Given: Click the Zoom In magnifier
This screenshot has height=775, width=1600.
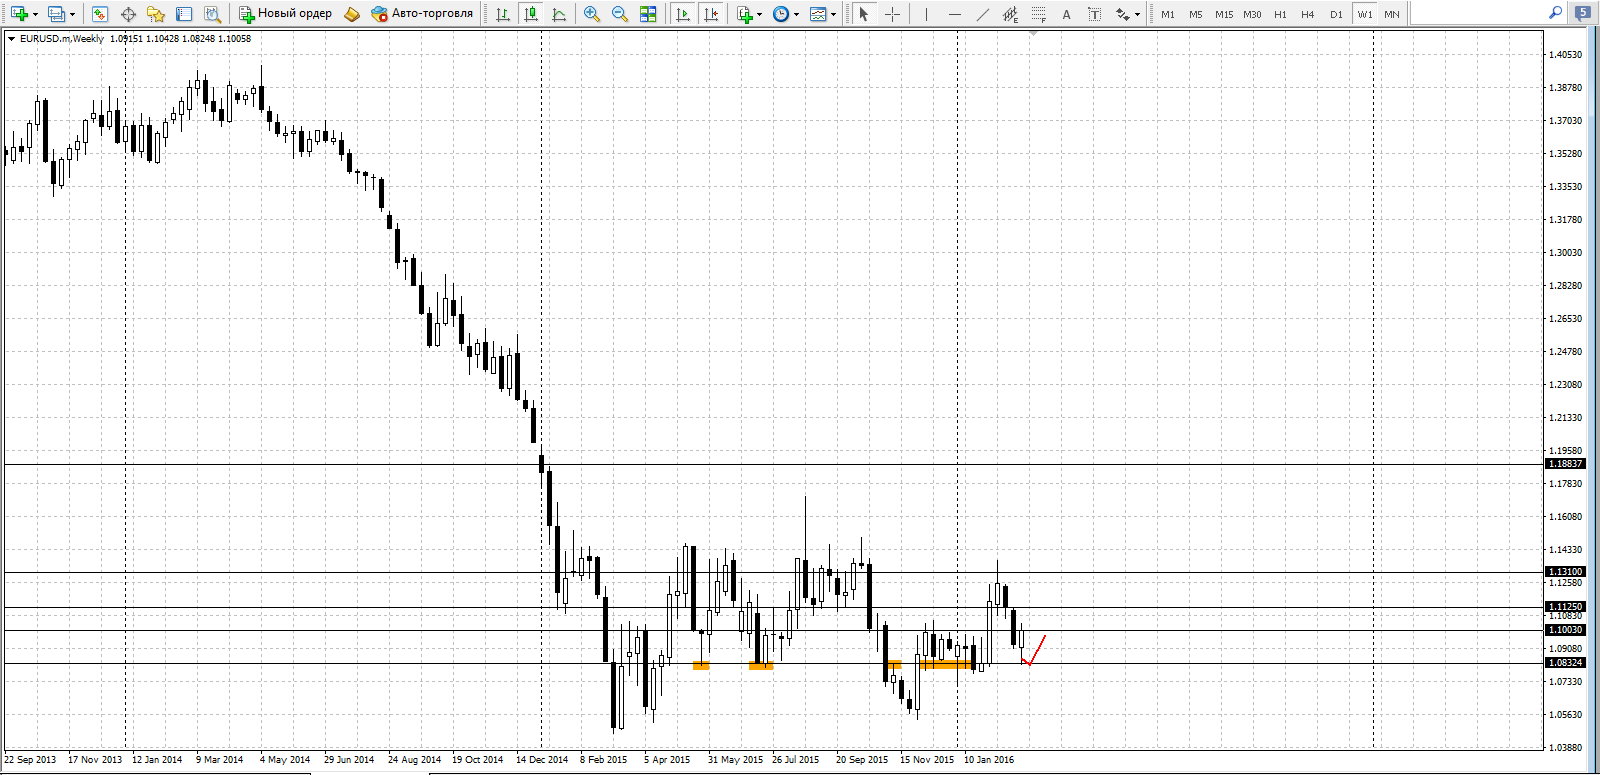Looking at the screenshot, I should coord(592,14).
